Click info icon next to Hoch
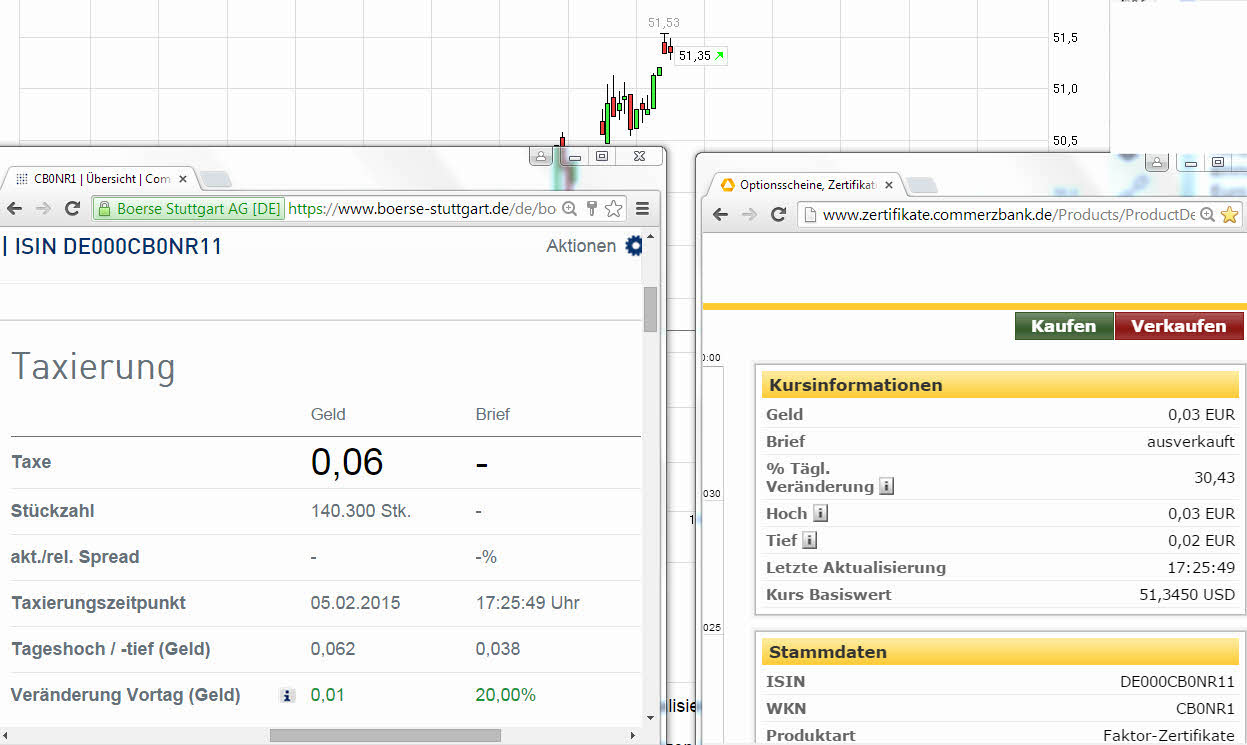Screen dimensions: 1247x745 (820, 514)
